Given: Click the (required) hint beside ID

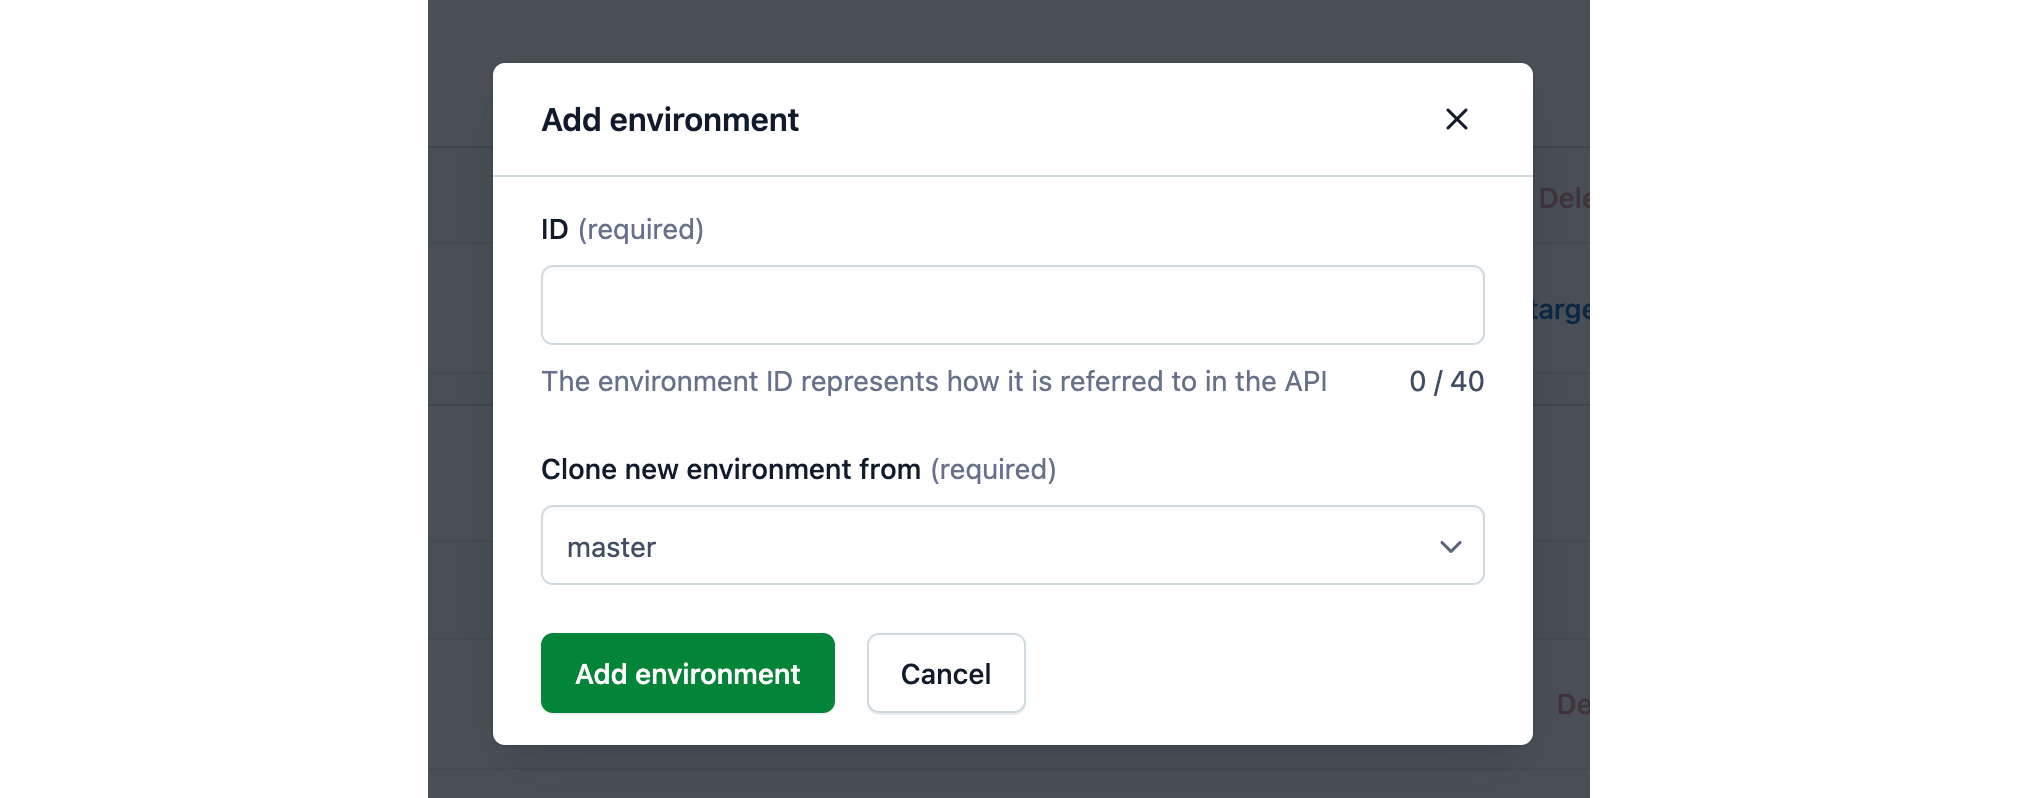Looking at the screenshot, I should [641, 230].
